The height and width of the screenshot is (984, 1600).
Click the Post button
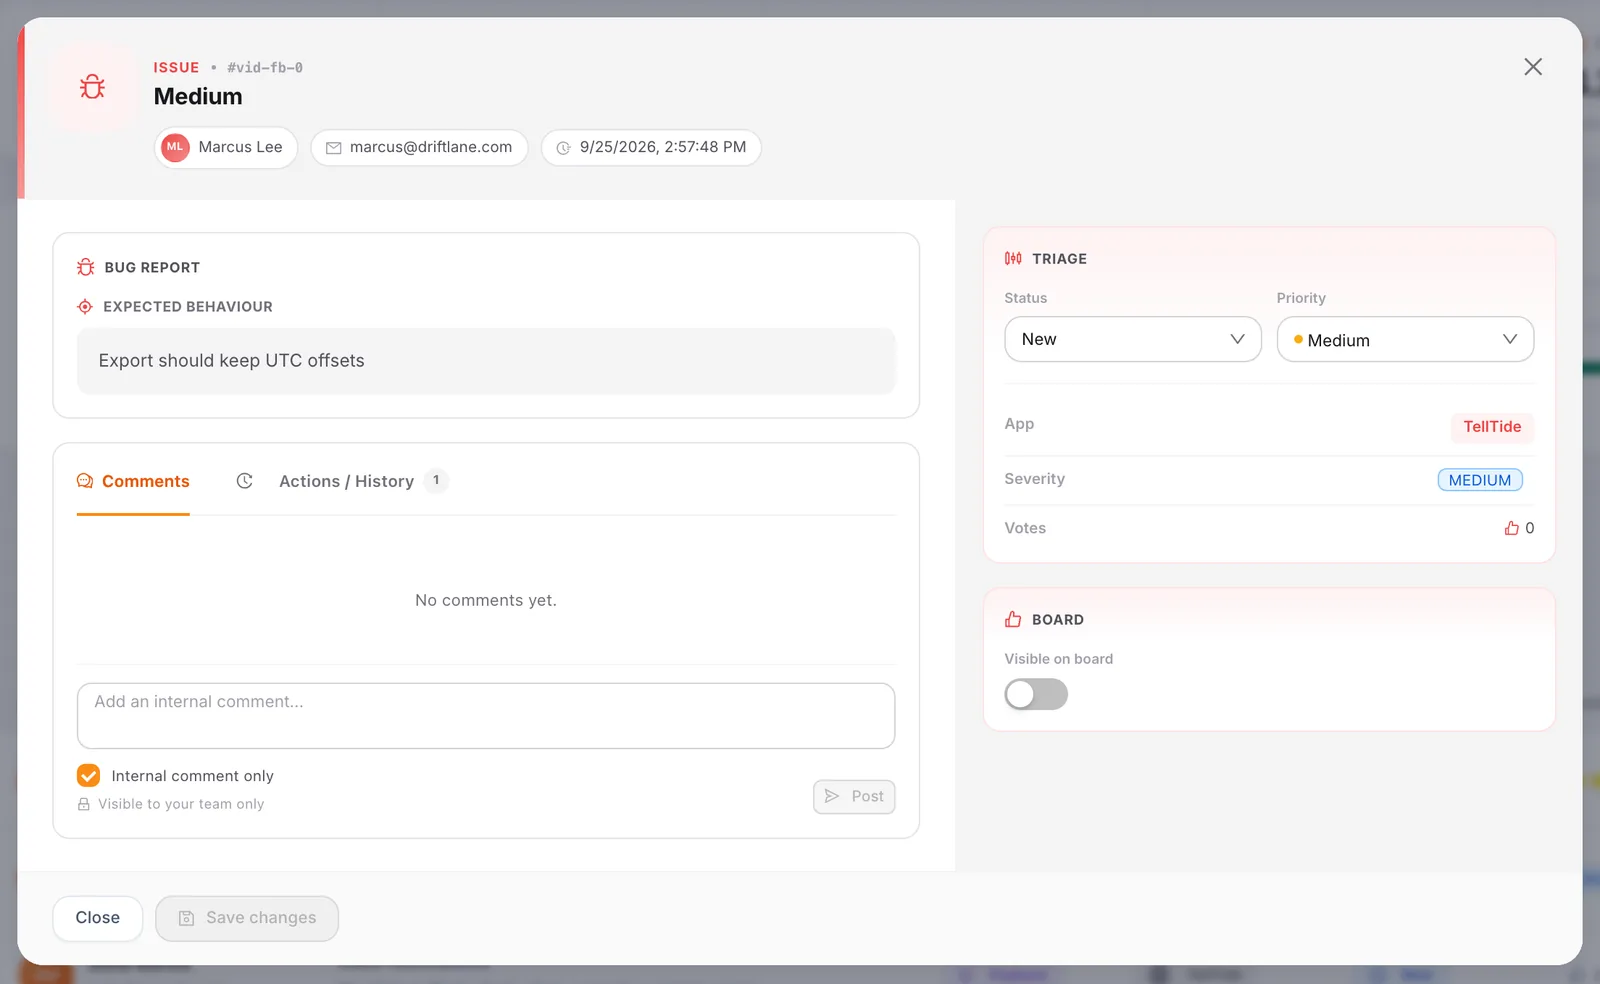click(853, 797)
